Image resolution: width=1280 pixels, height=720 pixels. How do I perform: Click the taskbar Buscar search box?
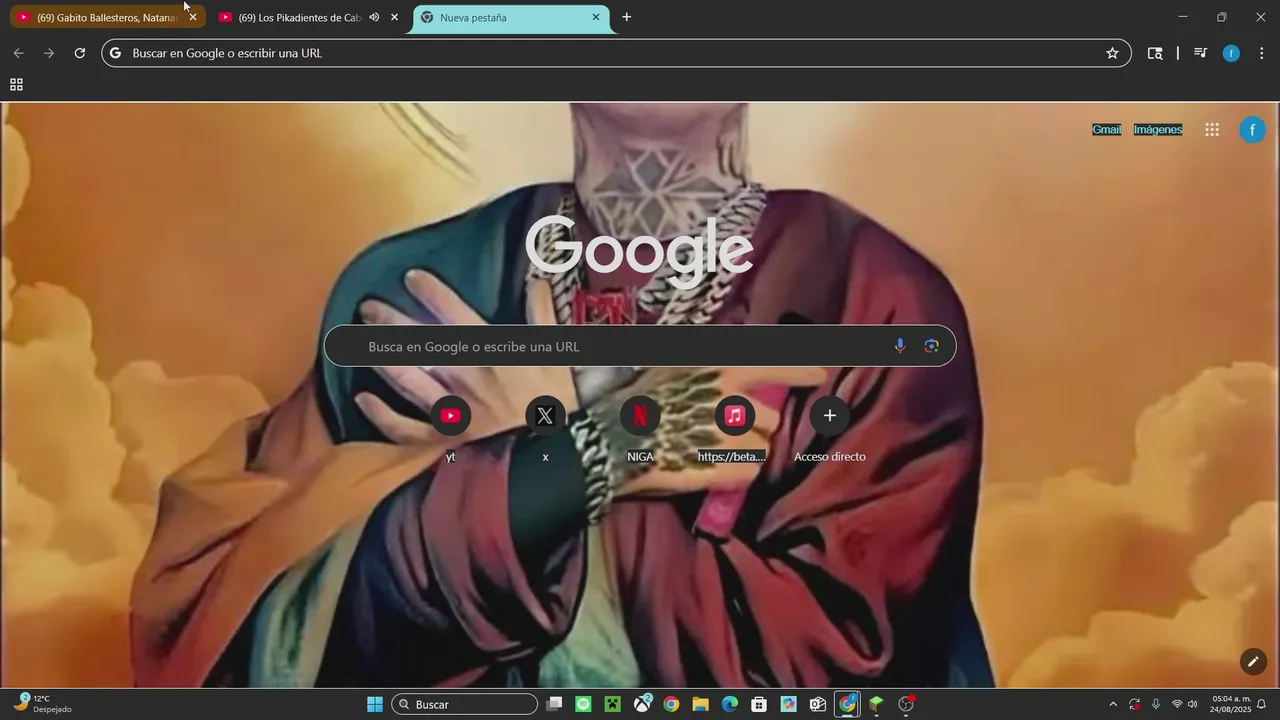coord(465,704)
